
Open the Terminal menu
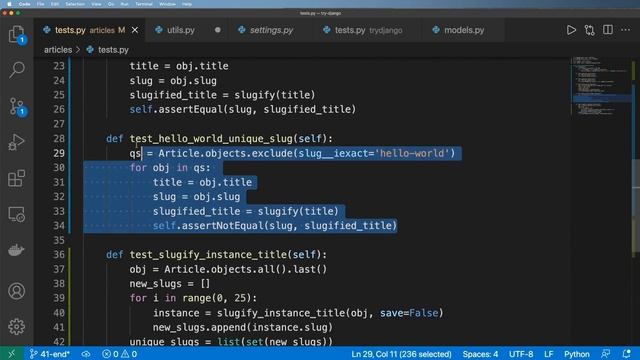pos(144,4)
